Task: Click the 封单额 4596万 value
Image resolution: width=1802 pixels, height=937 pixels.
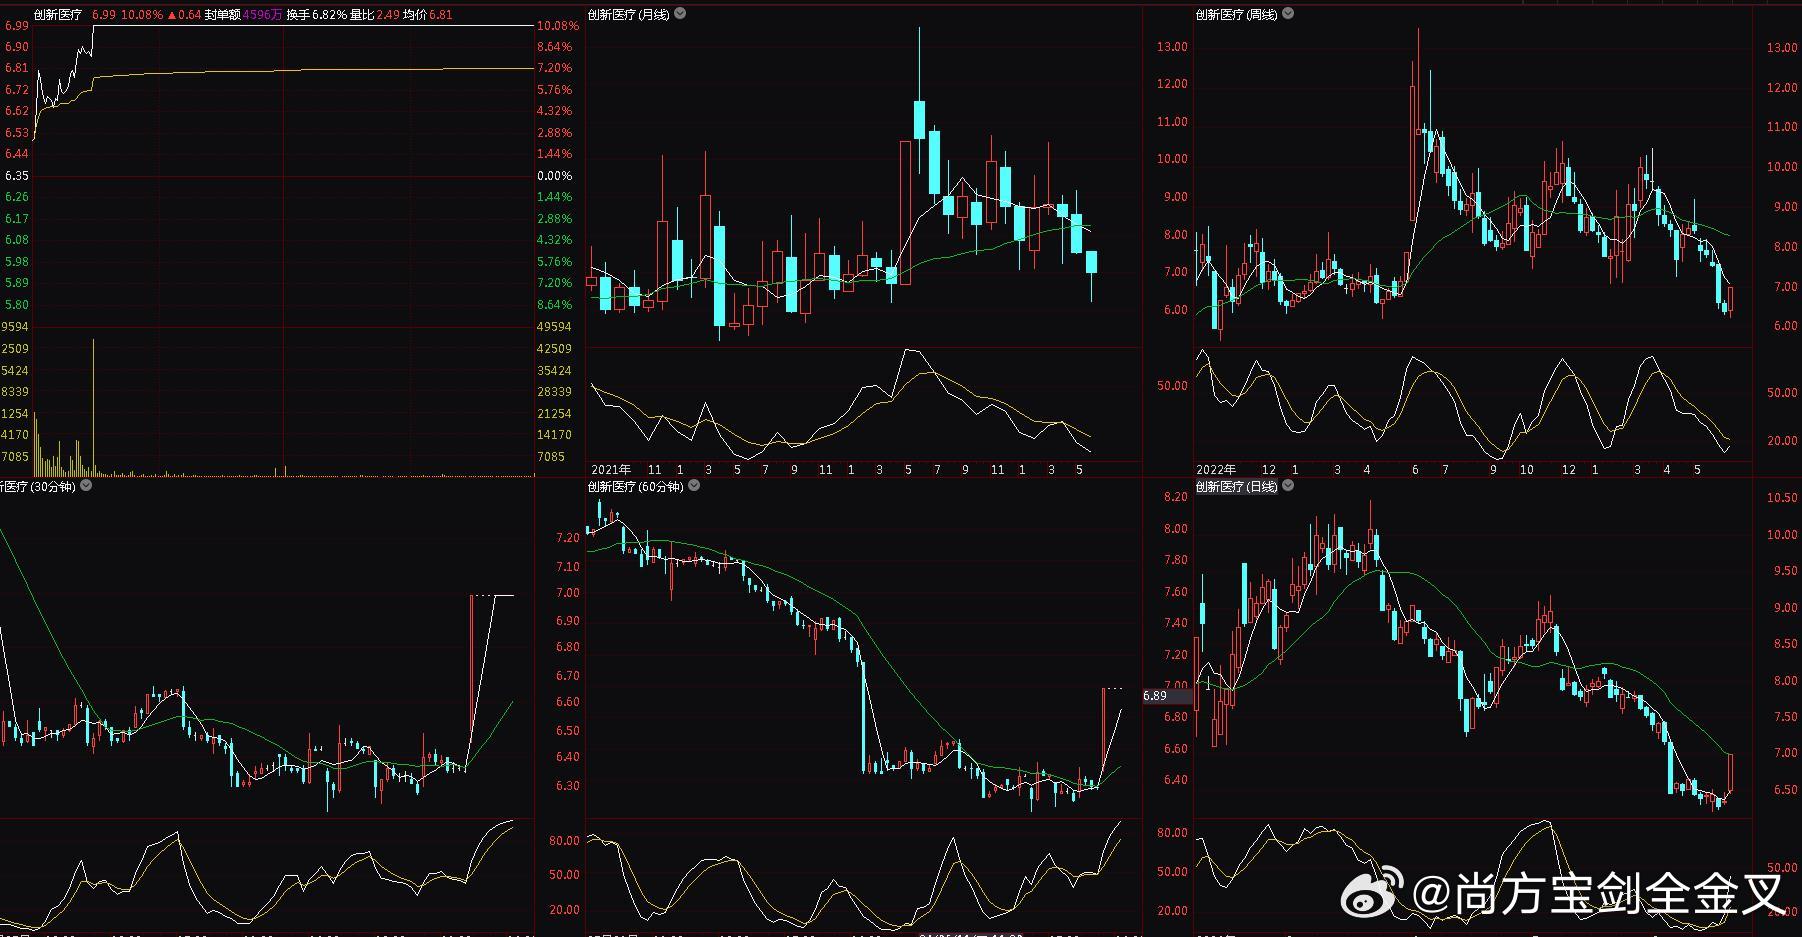Action: pos(243,15)
